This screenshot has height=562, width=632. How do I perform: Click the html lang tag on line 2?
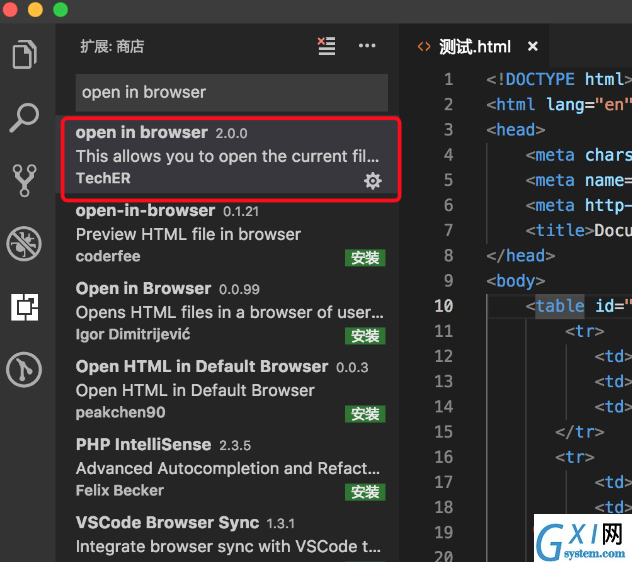pyautogui.click(x=559, y=104)
